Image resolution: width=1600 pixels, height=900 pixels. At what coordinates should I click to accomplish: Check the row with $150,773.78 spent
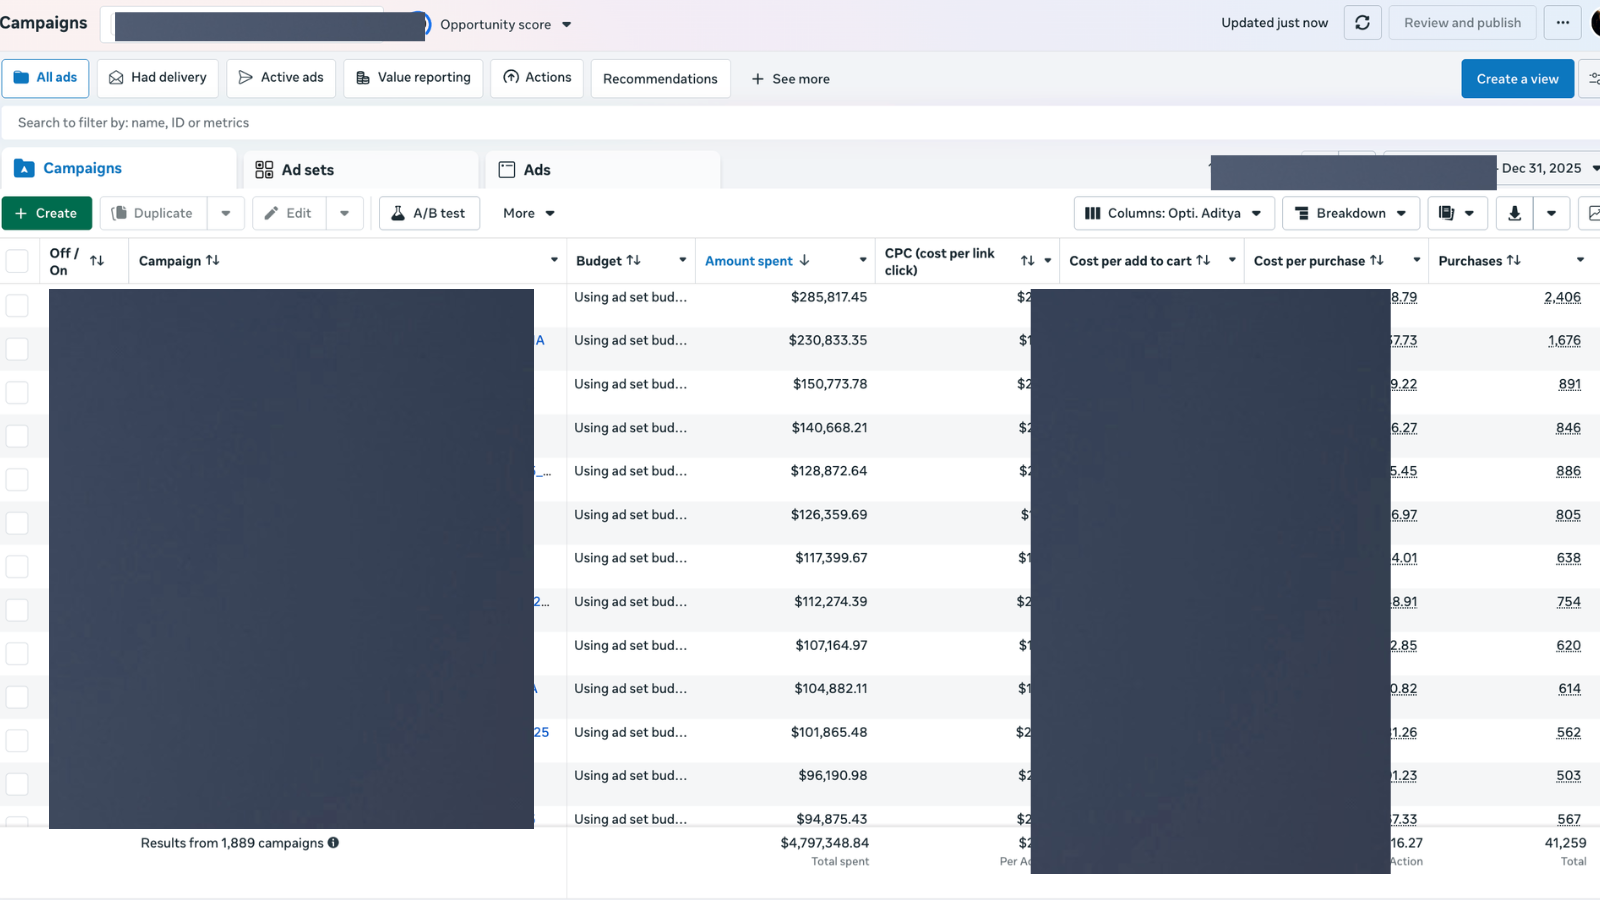pos(17,392)
